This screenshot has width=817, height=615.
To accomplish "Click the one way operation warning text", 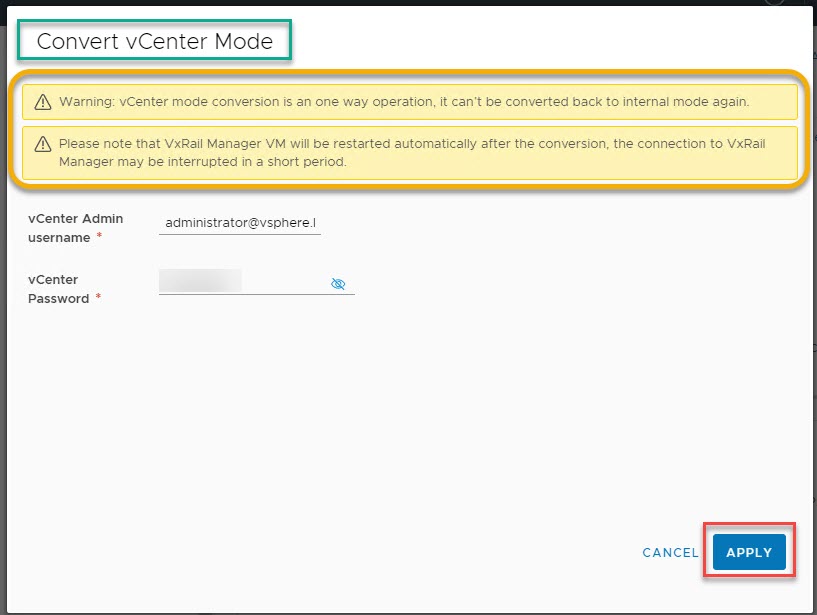I will point(404,102).
